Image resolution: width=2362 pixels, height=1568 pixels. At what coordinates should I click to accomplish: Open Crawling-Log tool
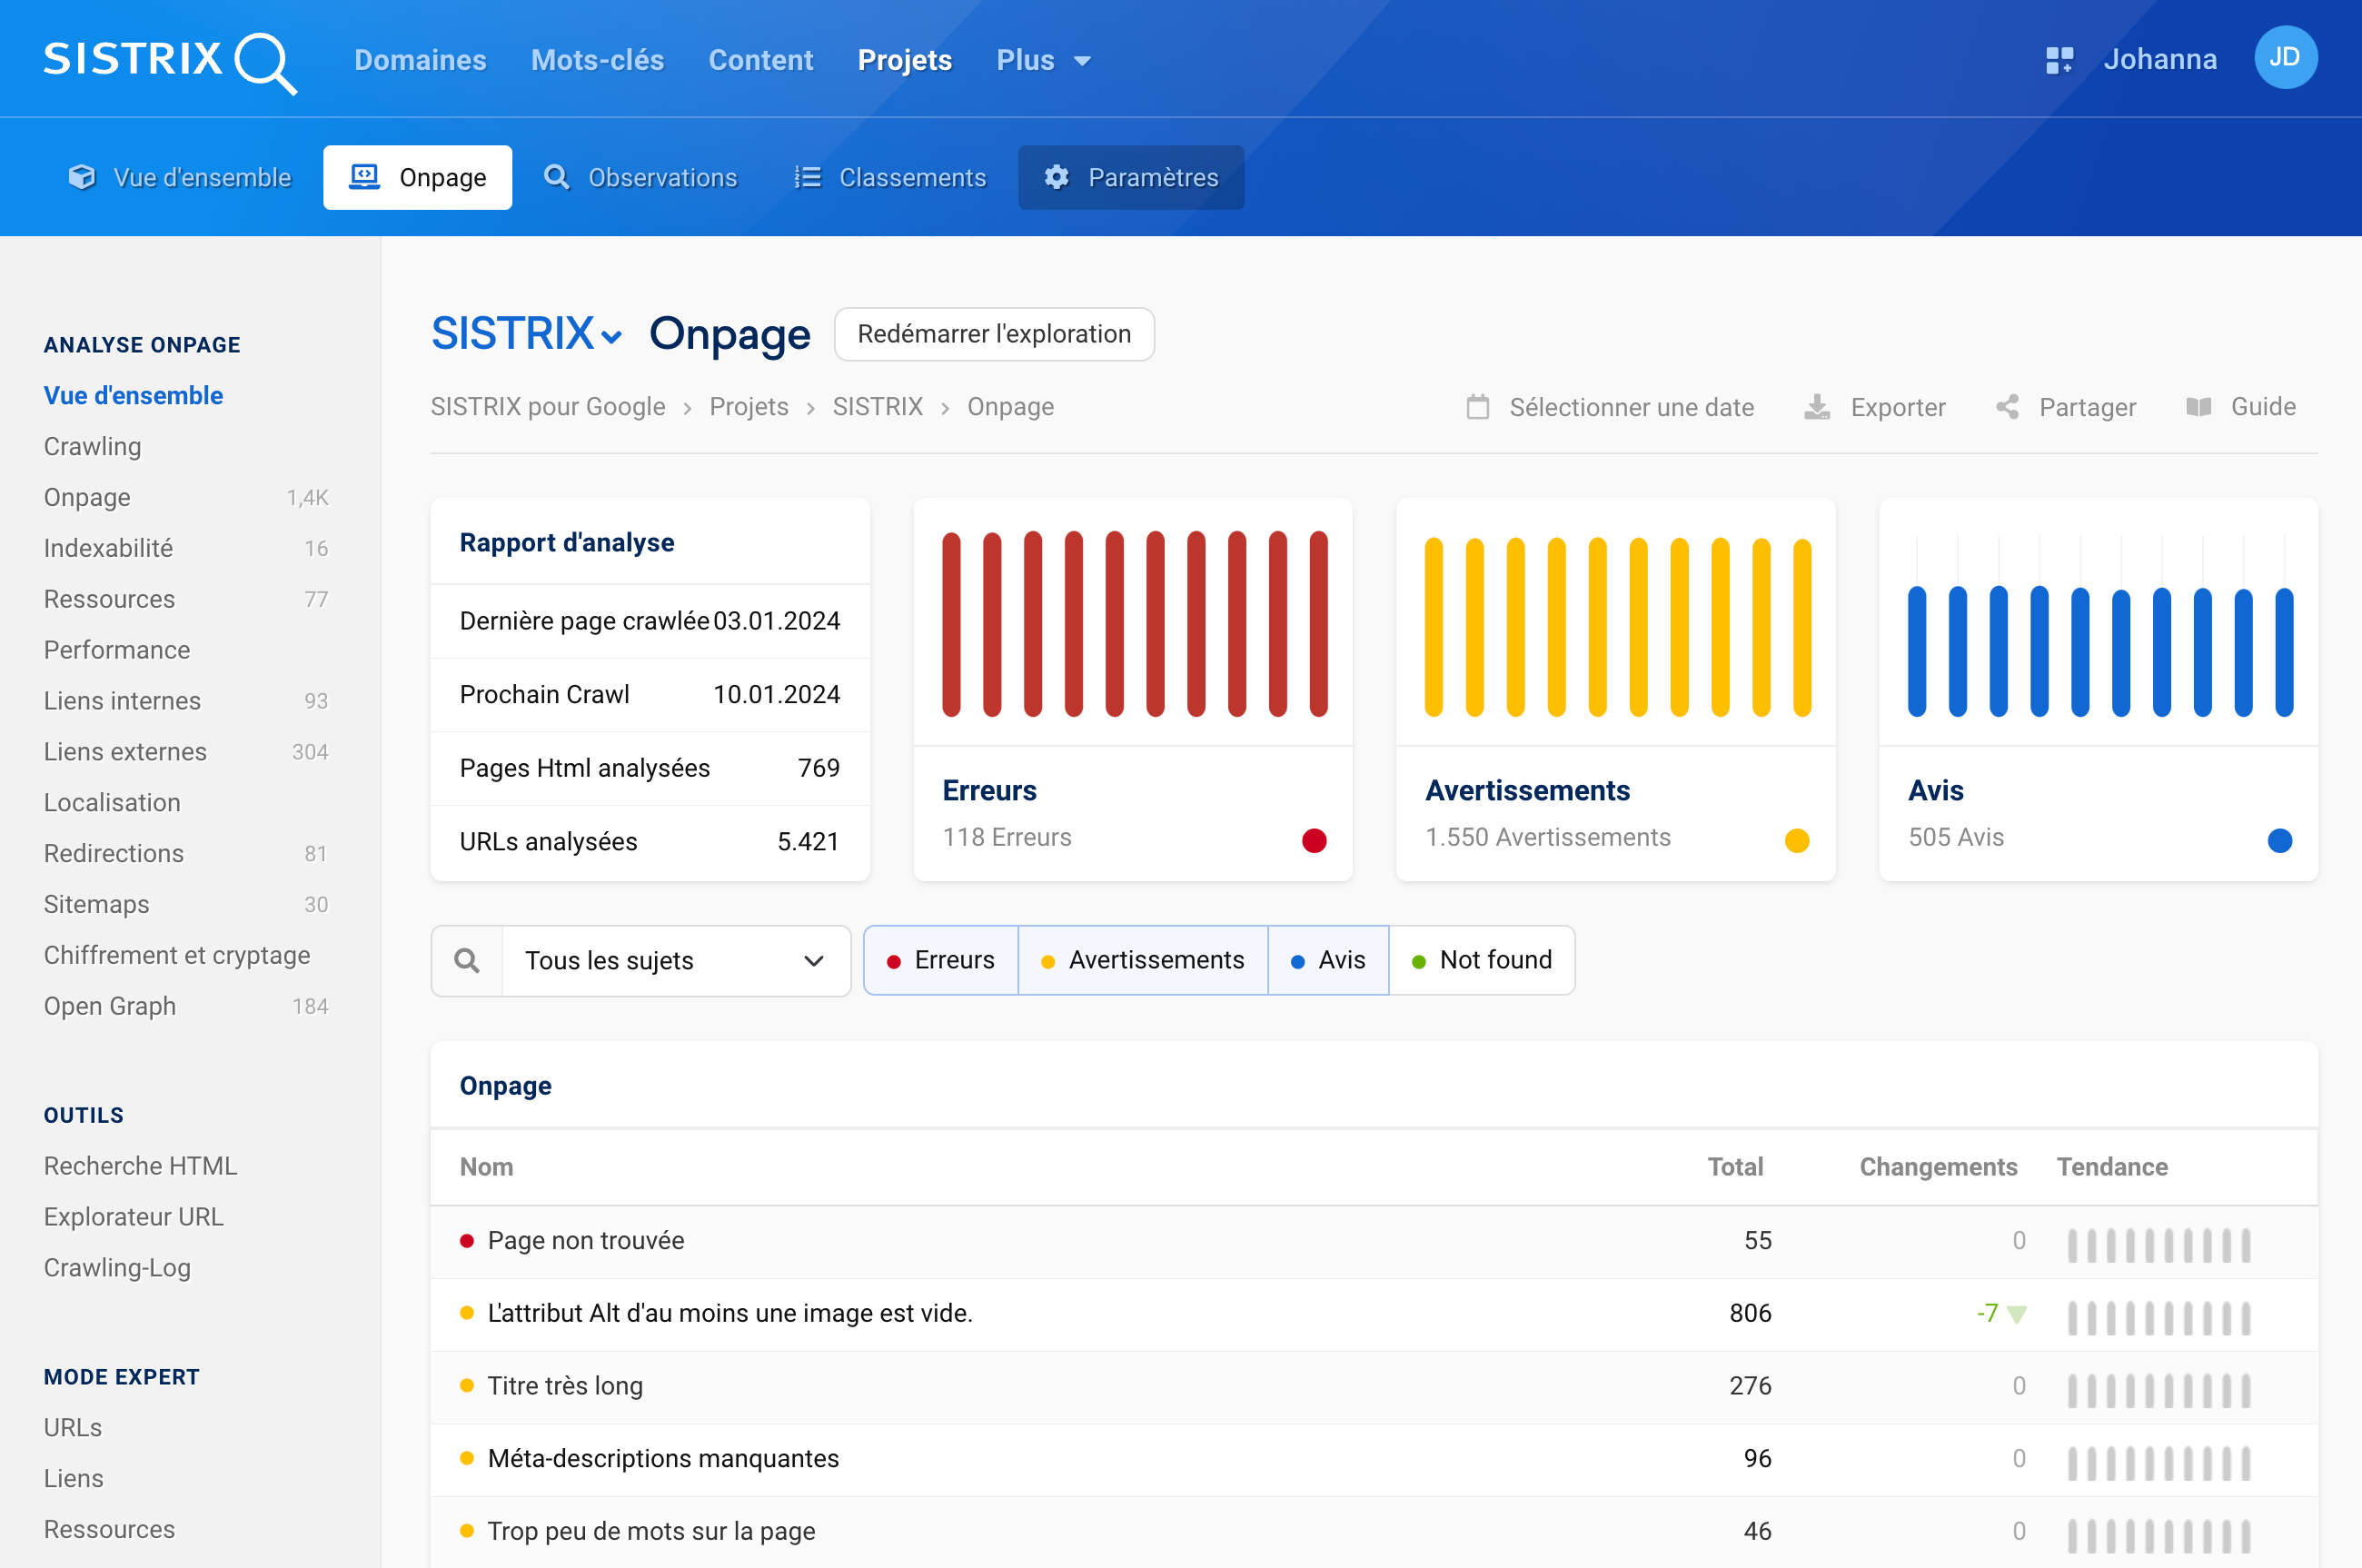(x=117, y=1268)
